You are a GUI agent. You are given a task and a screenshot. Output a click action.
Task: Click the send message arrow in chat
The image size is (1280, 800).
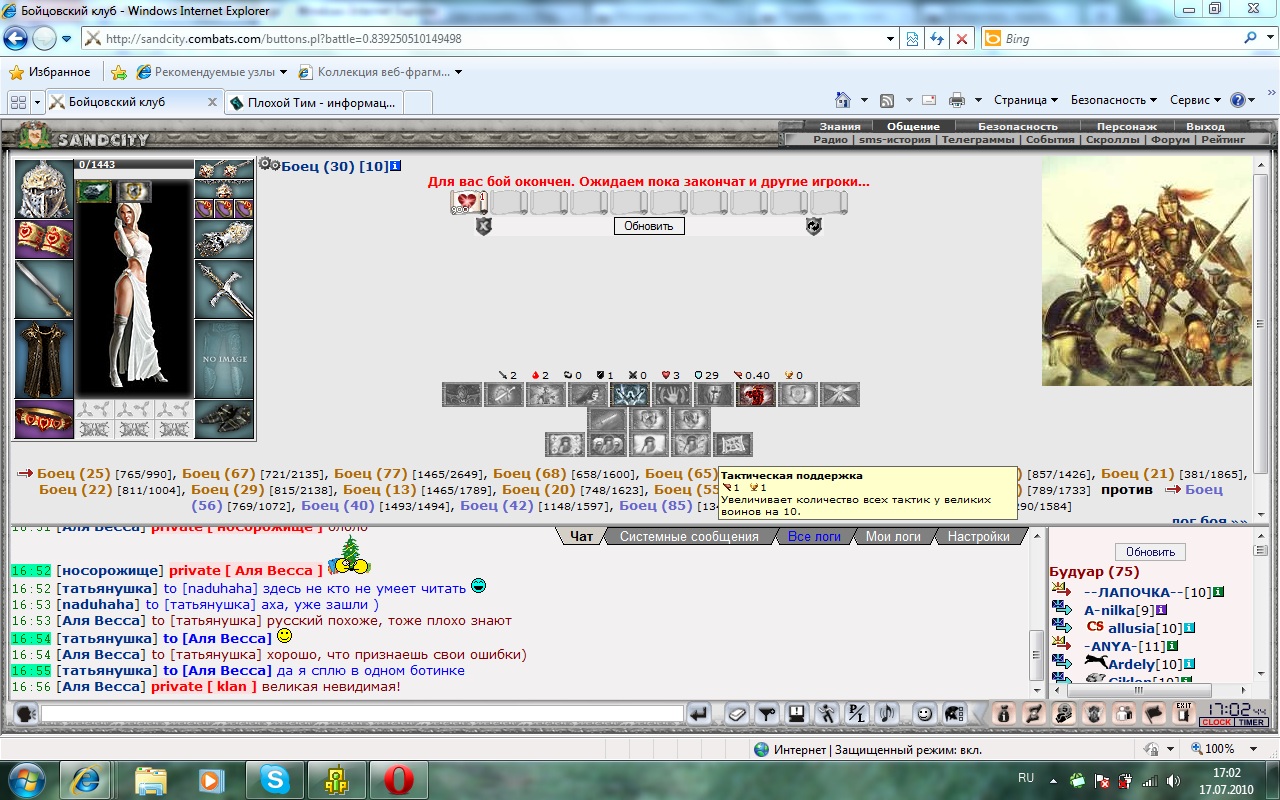(699, 713)
